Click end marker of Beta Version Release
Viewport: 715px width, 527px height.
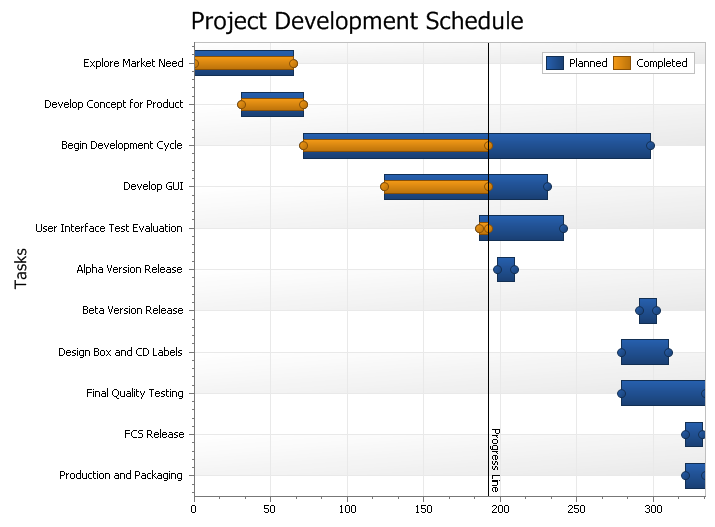coord(657,310)
